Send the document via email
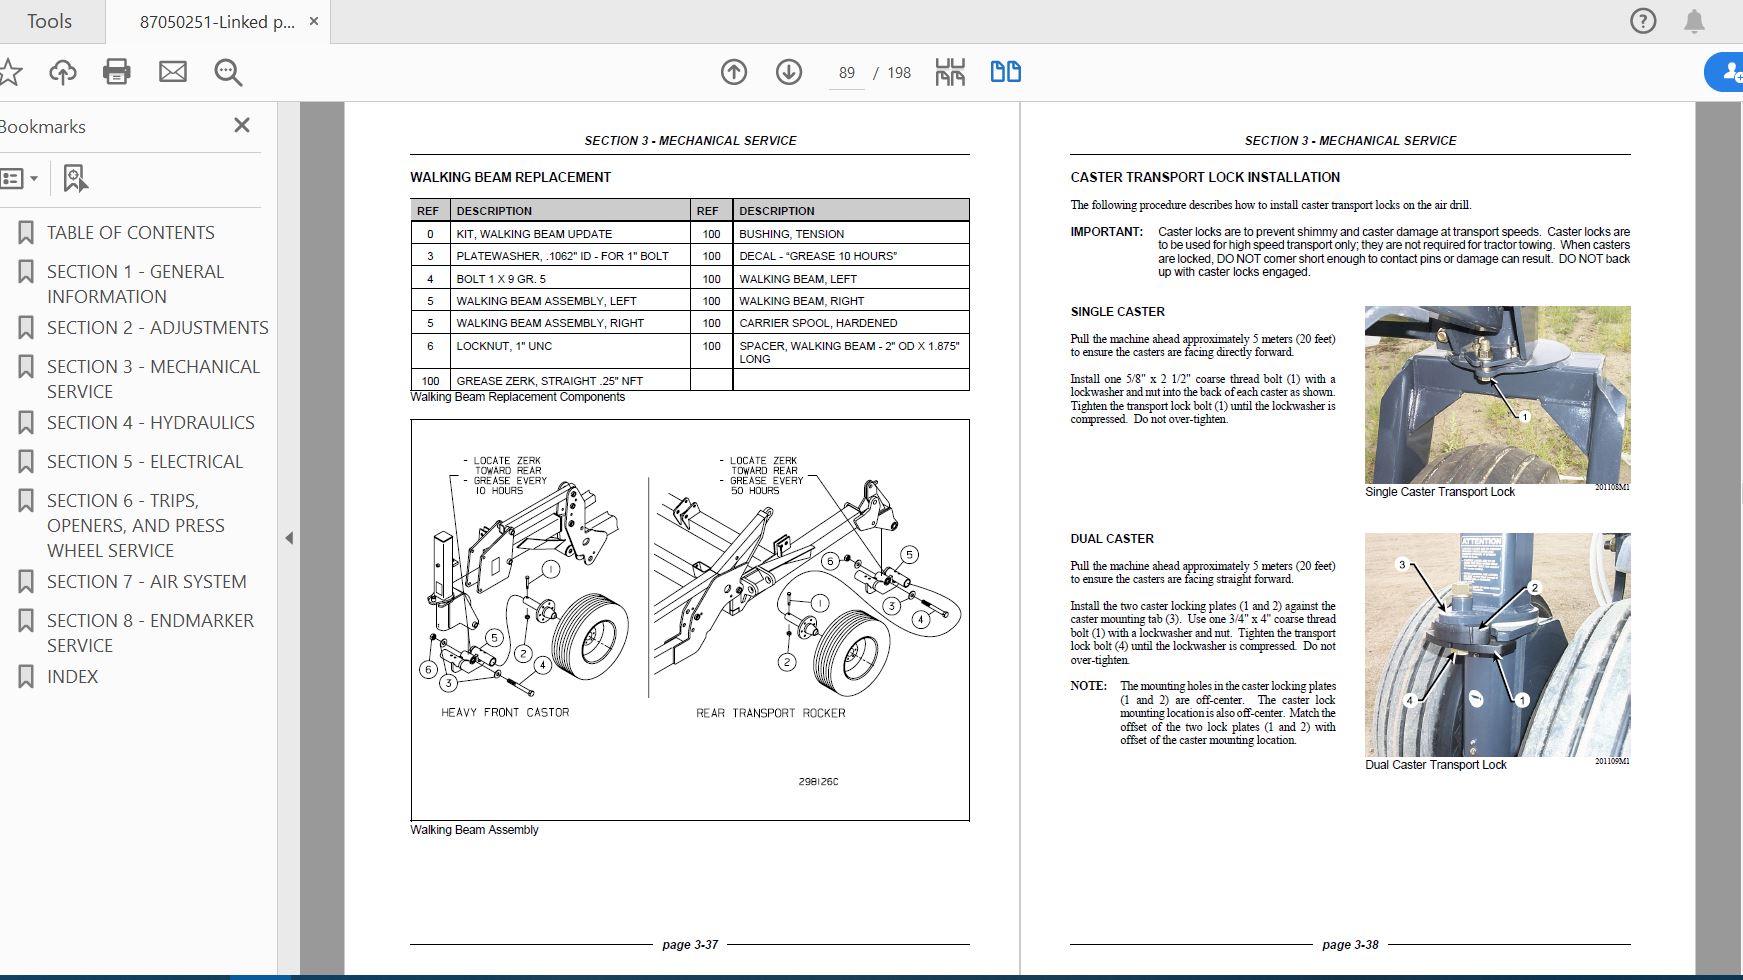This screenshot has width=1743, height=980. point(172,71)
